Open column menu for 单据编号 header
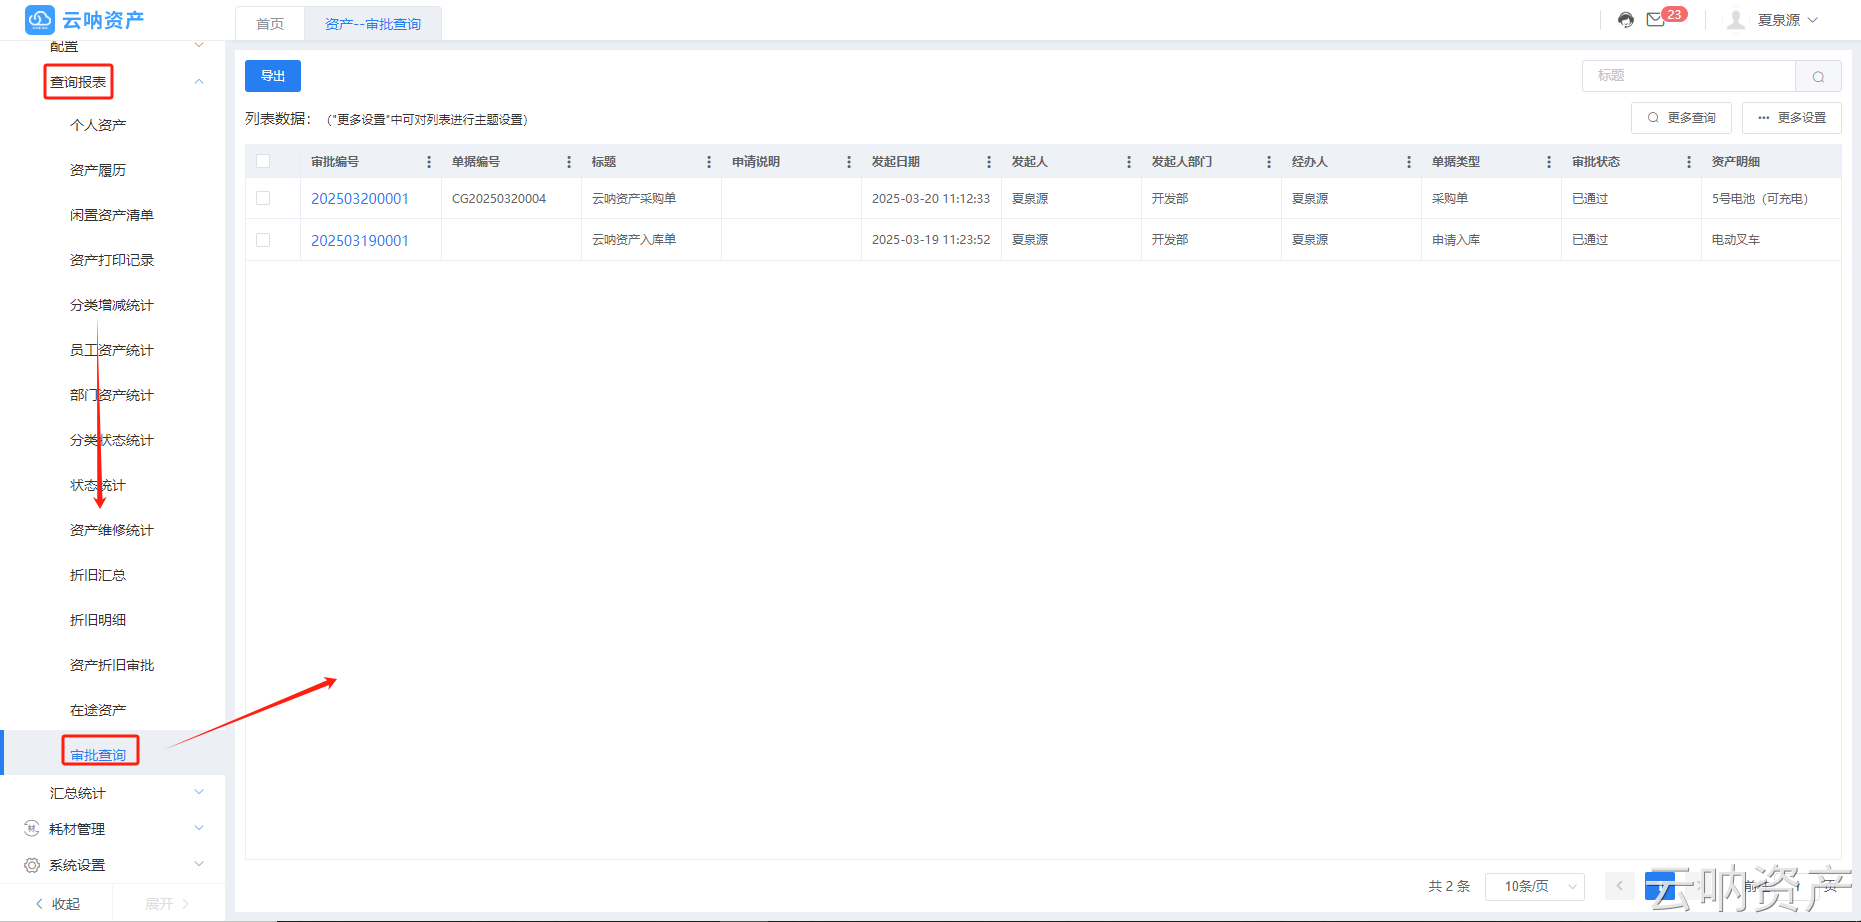The width and height of the screenshot is (1861, 922). click(569, 162)
